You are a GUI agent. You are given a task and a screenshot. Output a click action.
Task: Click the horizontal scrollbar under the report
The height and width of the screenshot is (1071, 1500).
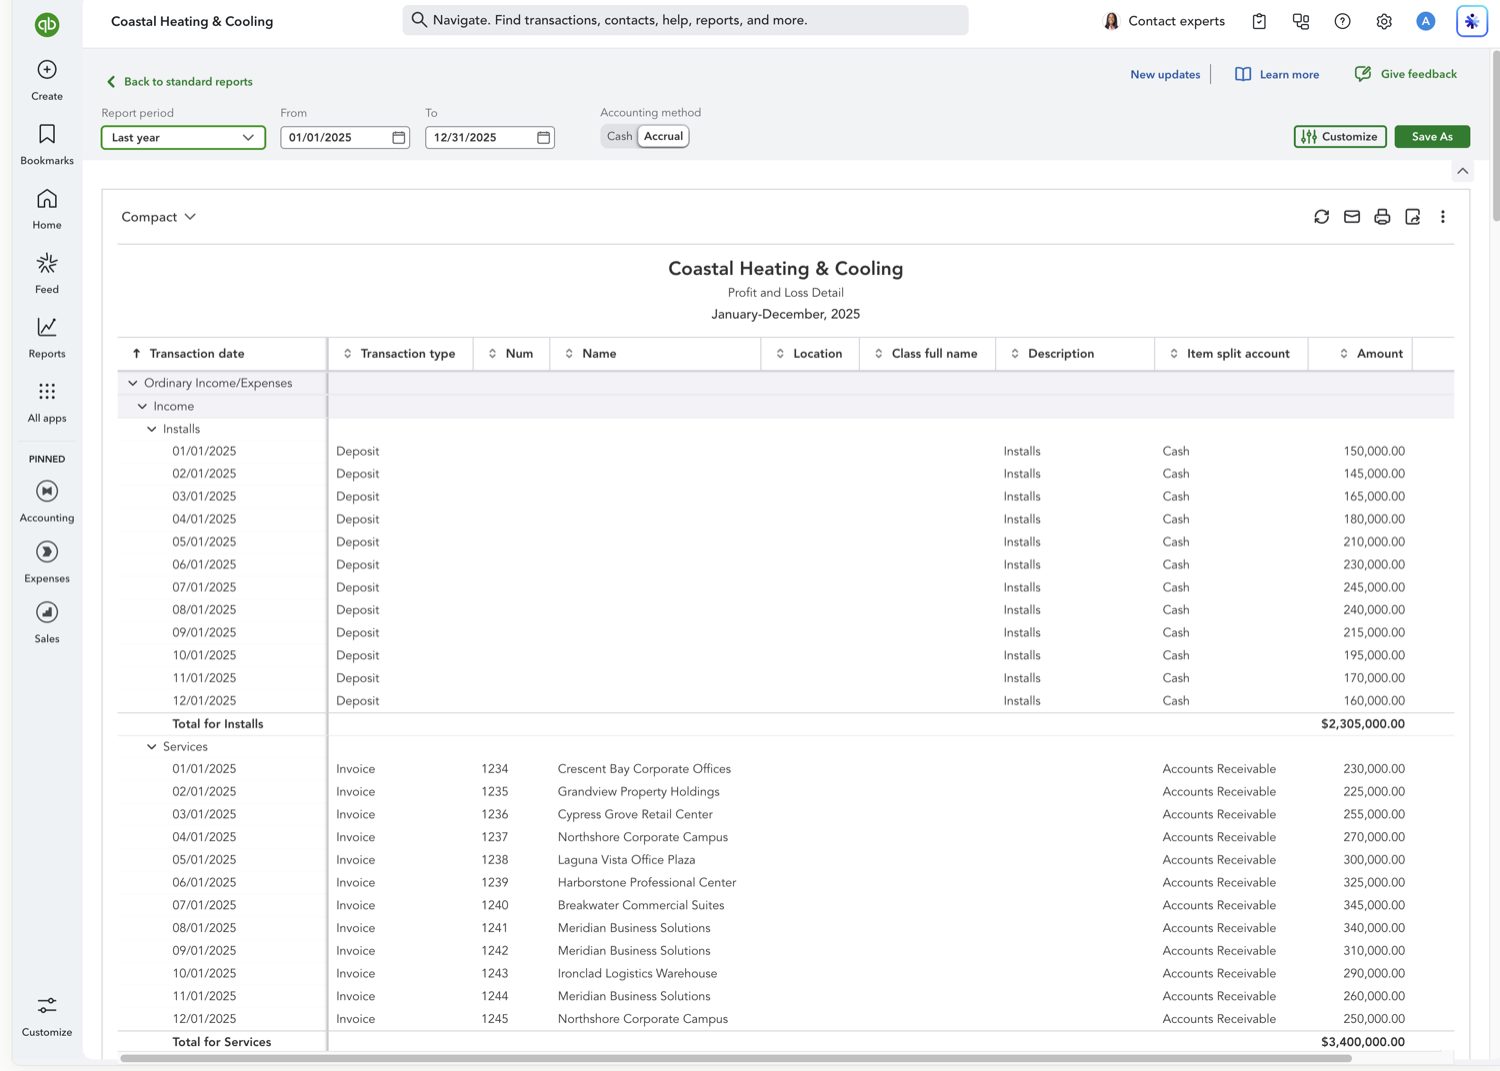736,1058
